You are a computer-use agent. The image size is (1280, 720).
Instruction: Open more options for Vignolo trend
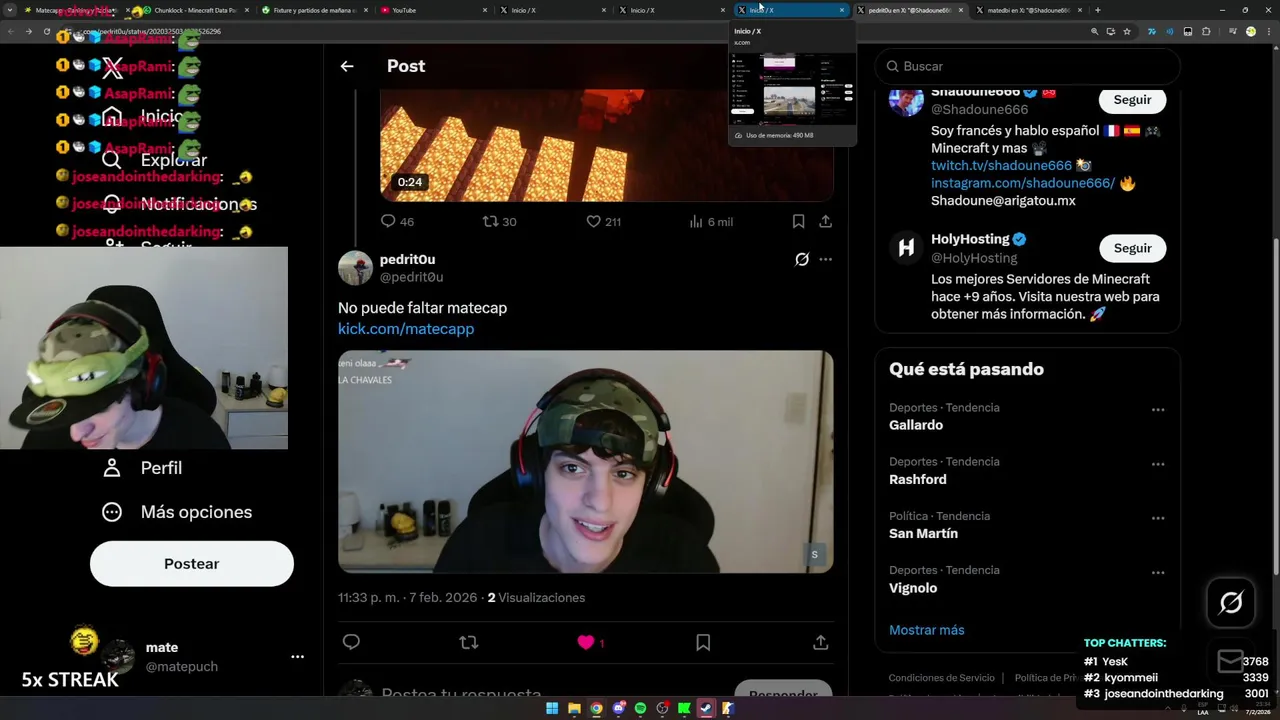[1158, 573]
